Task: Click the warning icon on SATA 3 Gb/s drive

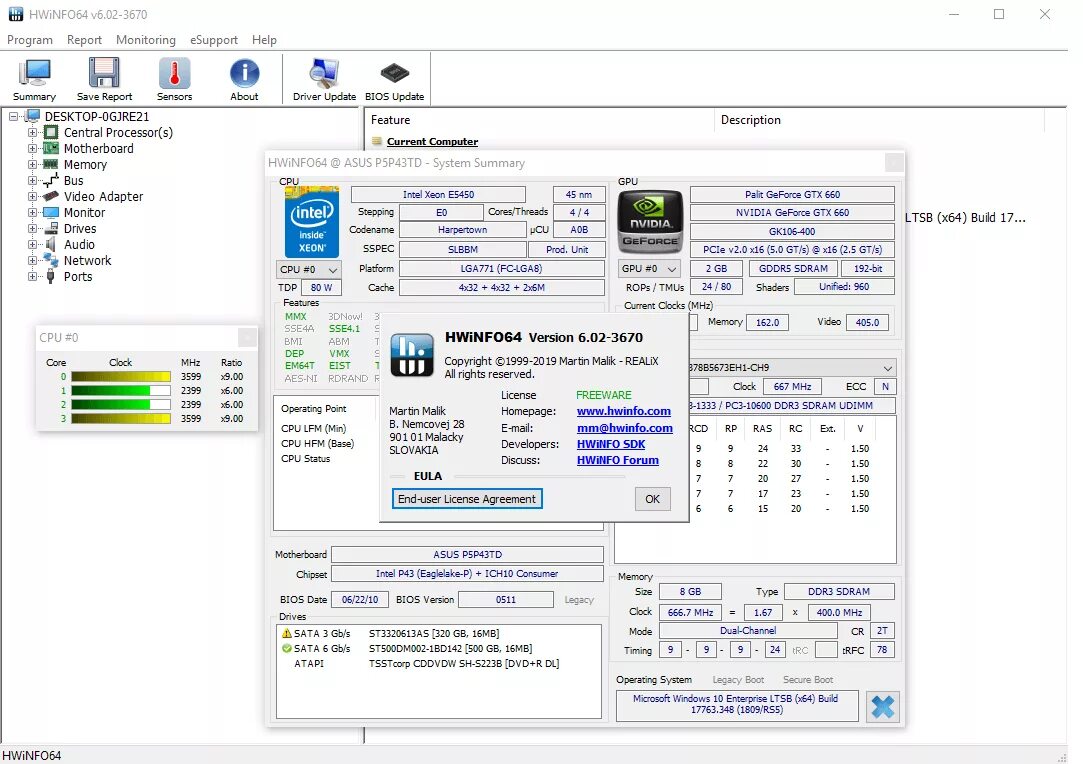Action: pyautogui.click(x=287, y=633)
